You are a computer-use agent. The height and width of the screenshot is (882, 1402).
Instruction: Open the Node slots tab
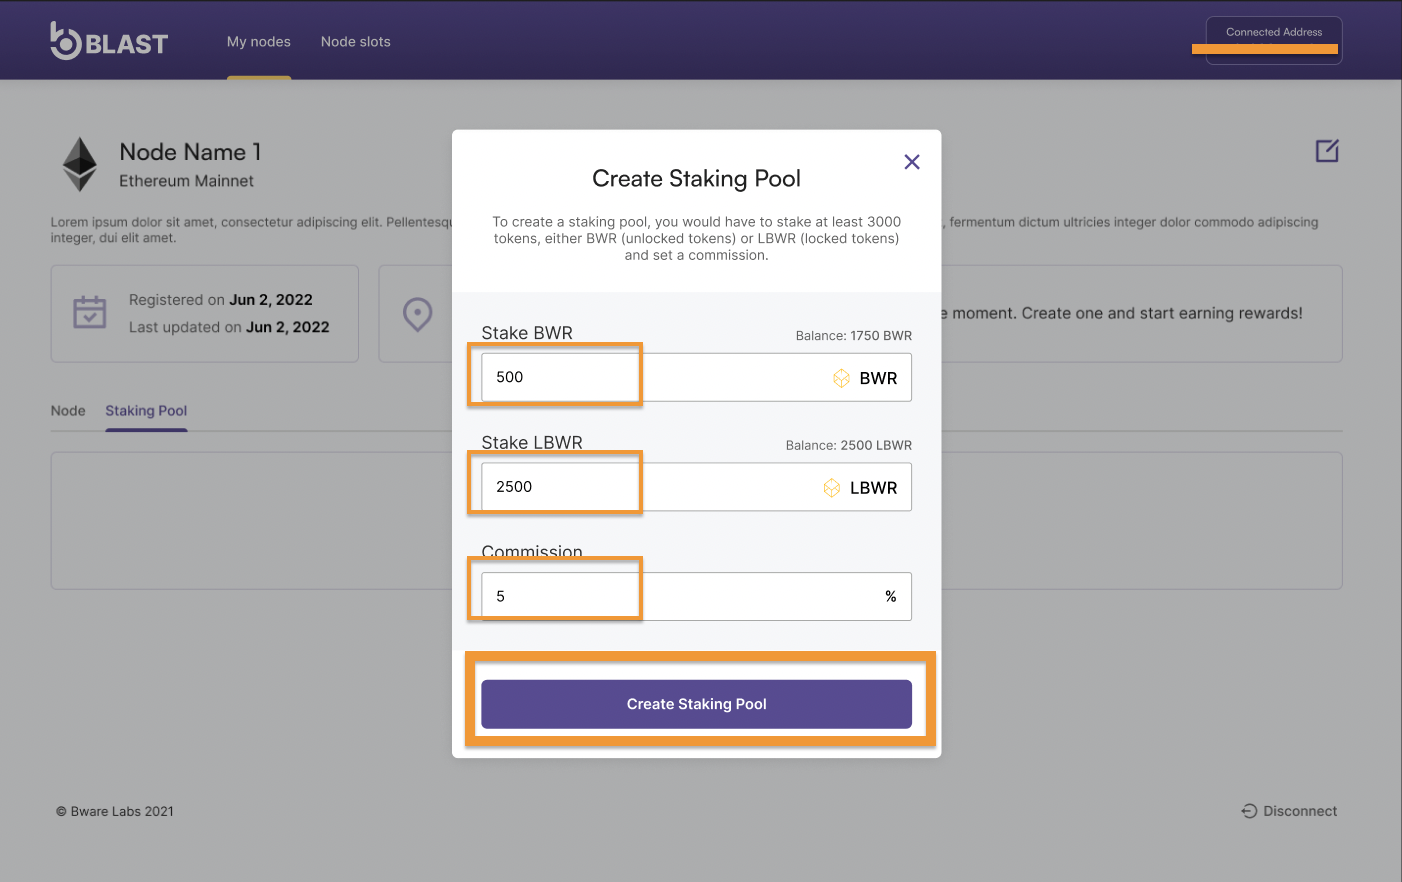[x=355, y=42]
